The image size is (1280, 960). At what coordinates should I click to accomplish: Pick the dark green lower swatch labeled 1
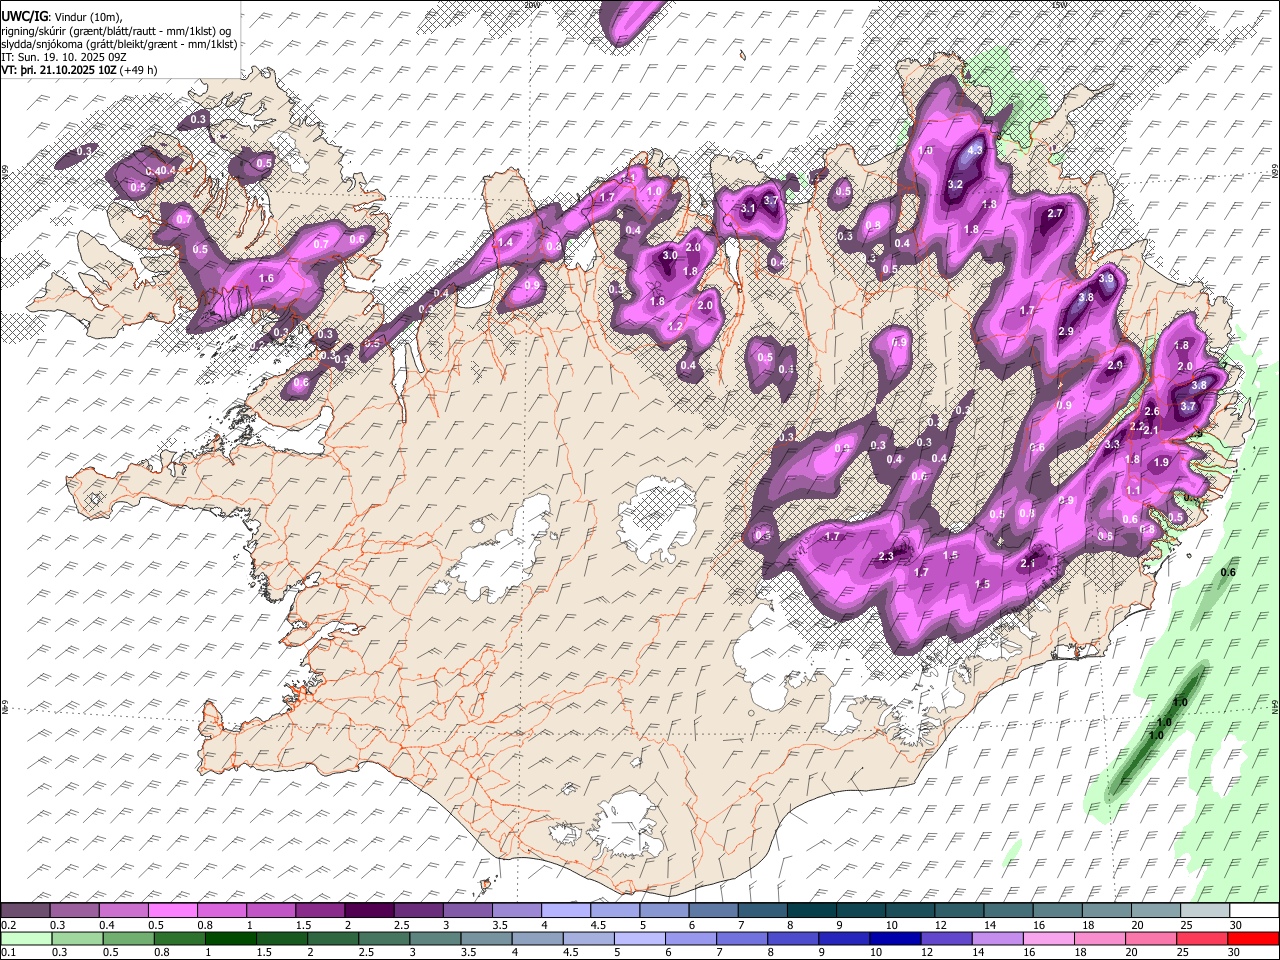click(x=230, y=938)
